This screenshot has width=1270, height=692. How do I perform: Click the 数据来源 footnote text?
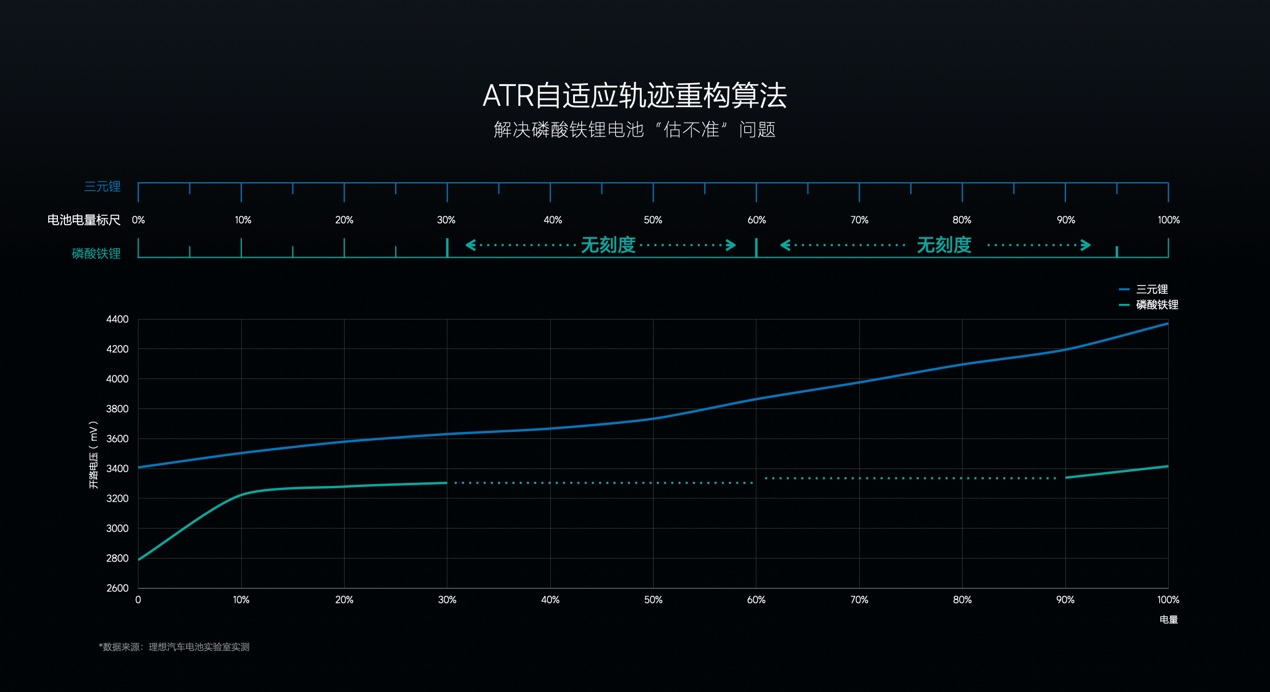175,647
